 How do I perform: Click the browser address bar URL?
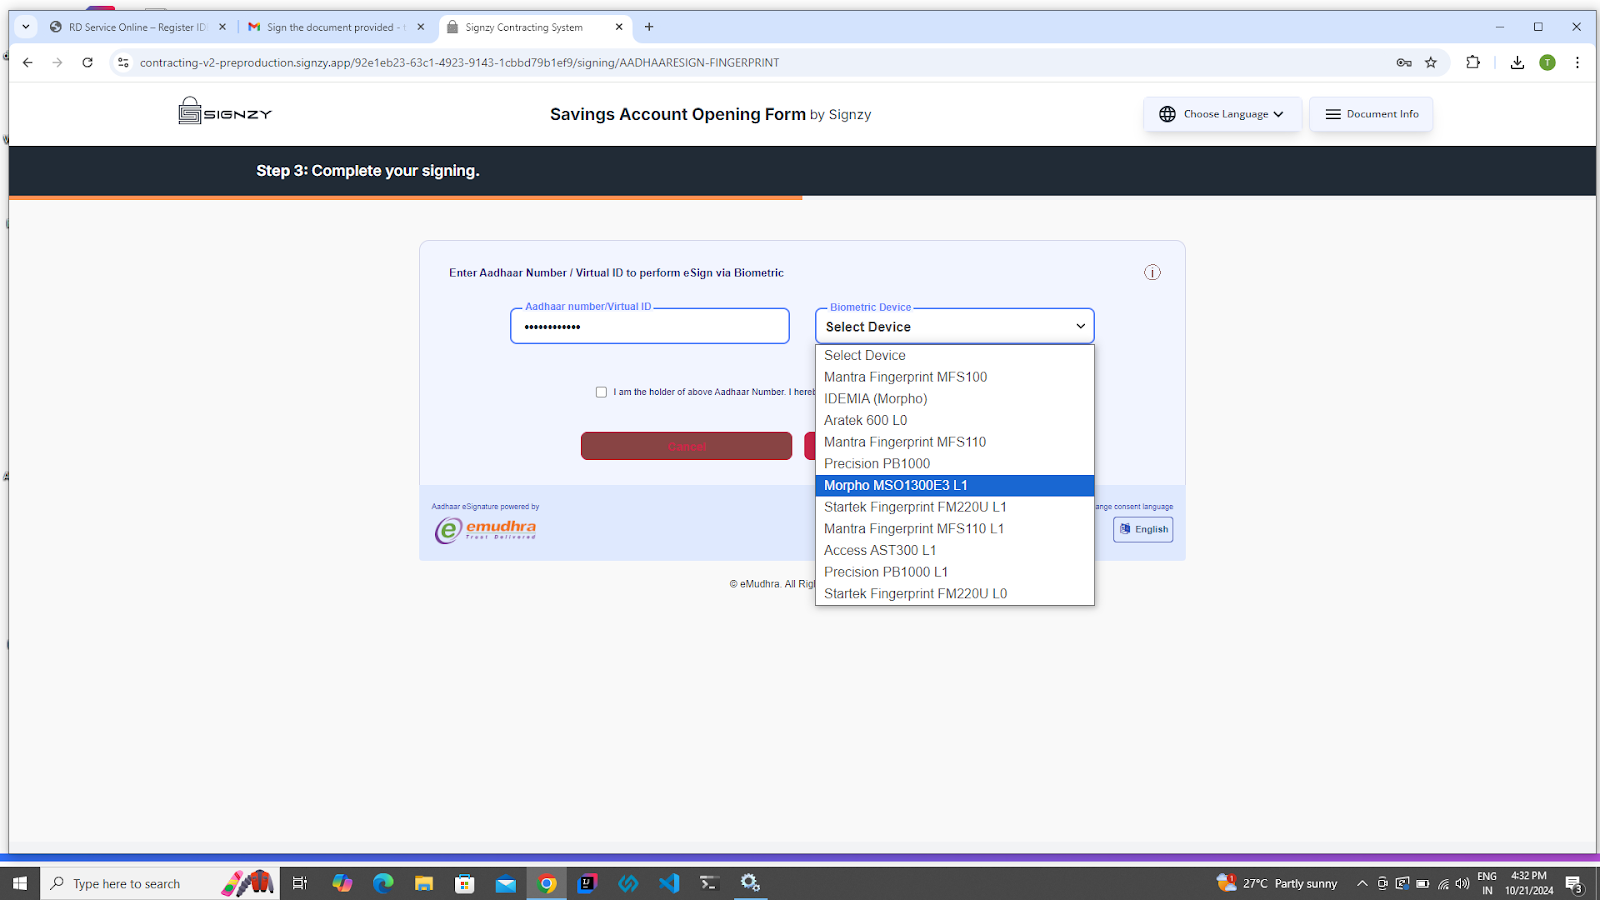tap(459, 62)
